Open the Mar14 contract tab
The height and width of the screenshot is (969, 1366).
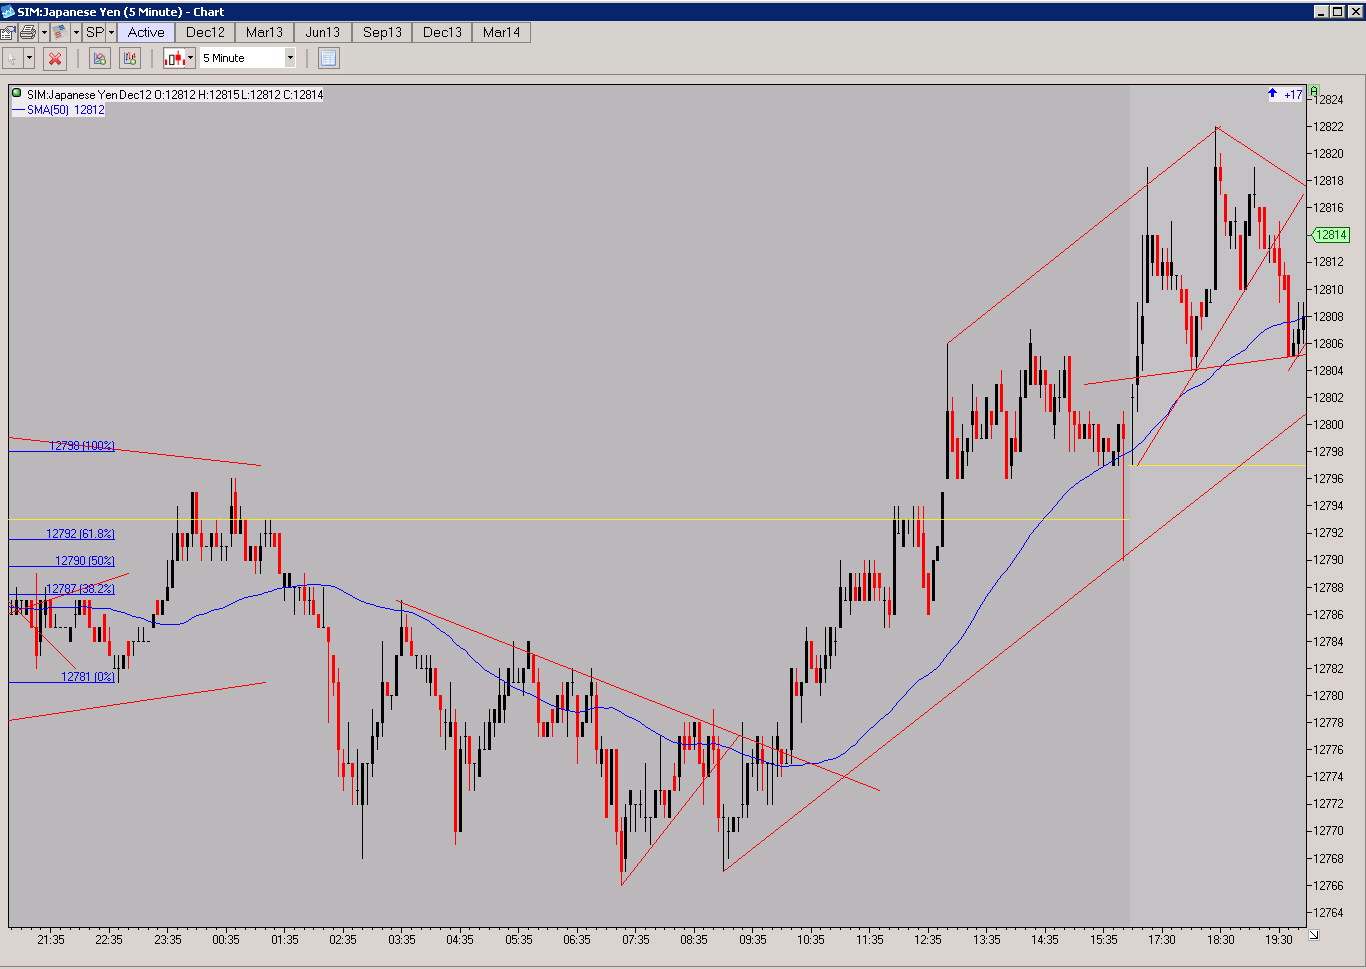point(501,32)
